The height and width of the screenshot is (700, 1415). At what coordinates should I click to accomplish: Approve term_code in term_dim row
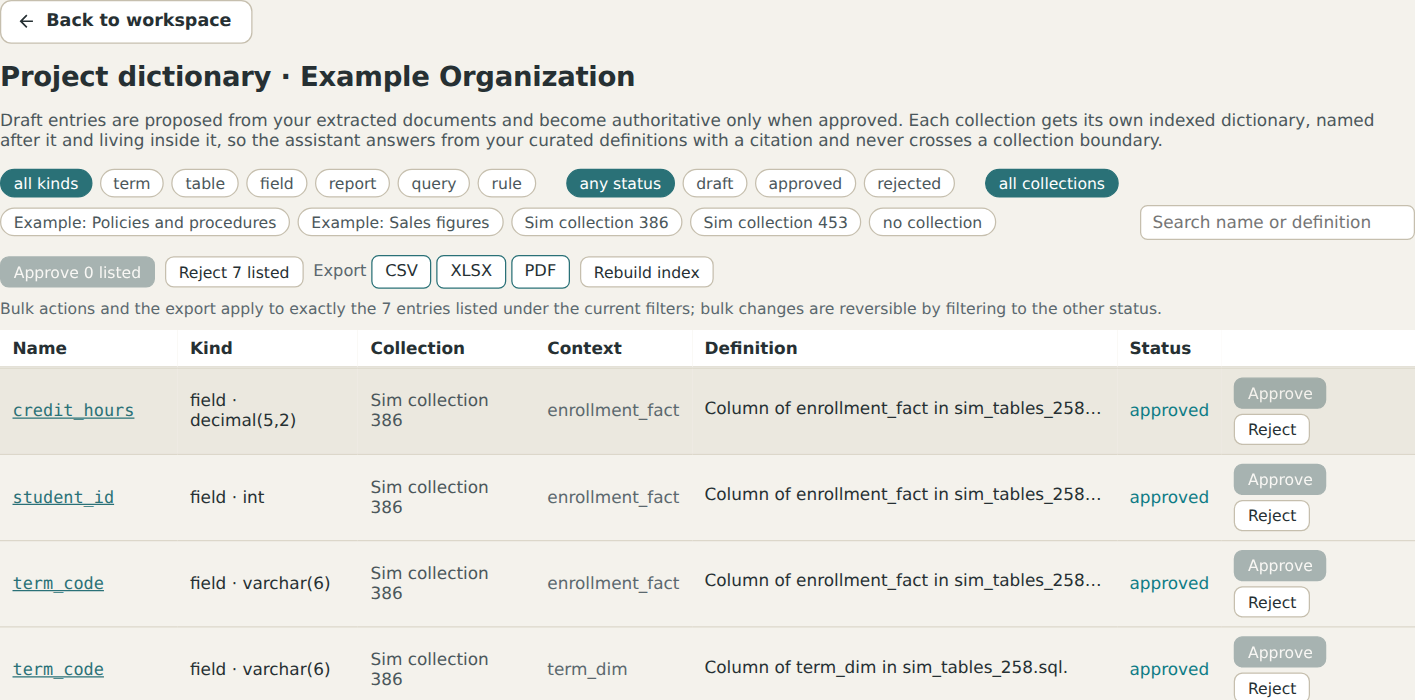pyautogui.click(x=1280, y=652)
